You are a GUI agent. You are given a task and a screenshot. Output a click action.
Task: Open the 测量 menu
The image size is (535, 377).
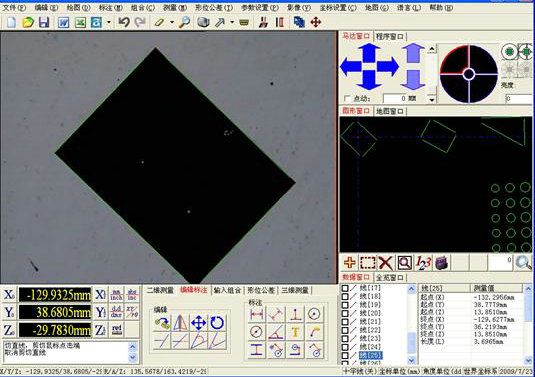tap(175, 8)
